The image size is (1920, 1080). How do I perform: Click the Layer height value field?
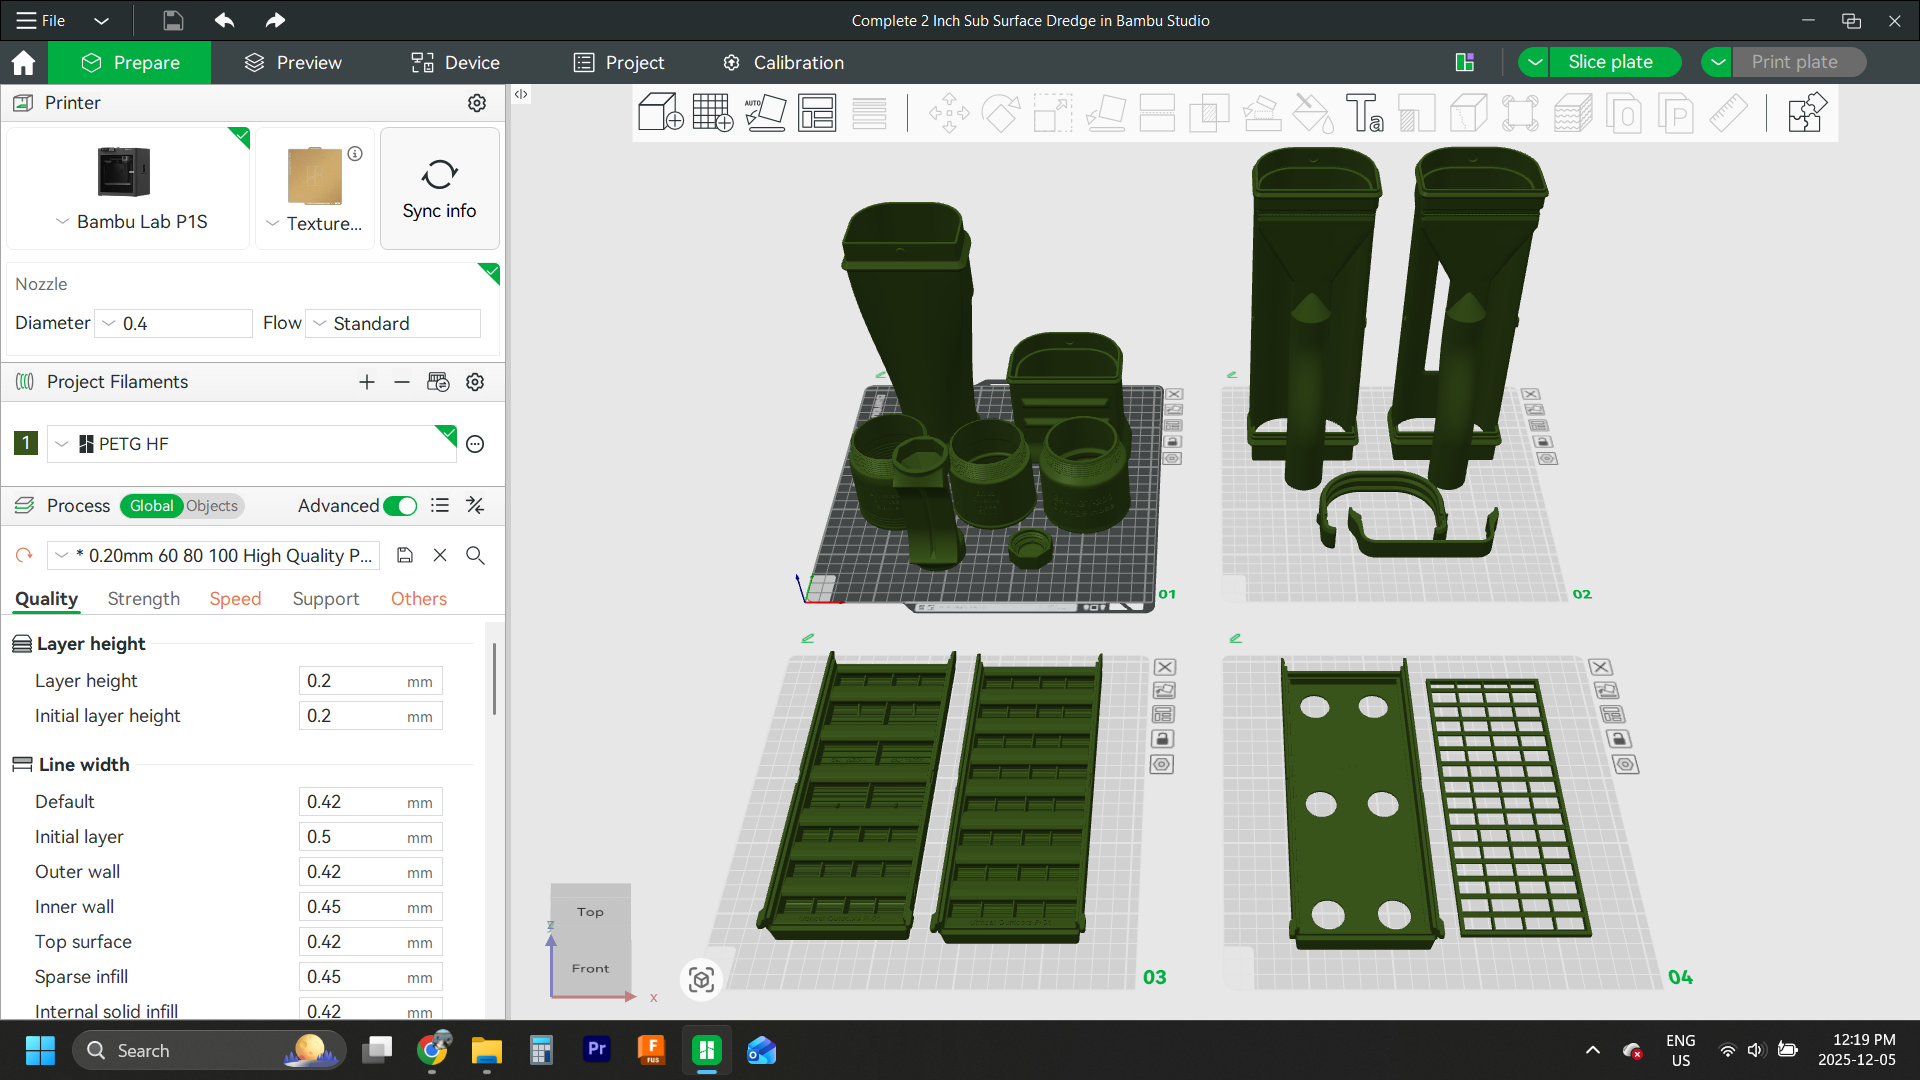pos(370,680)
